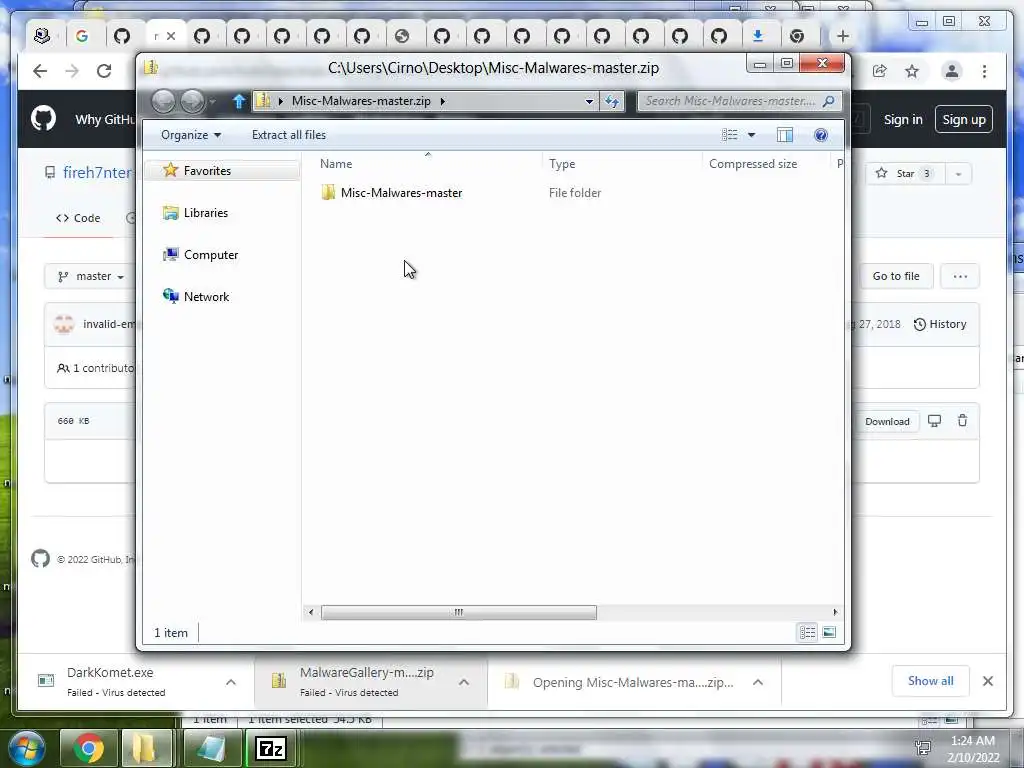
Task: Sort by the Type column header
Action: click(562, 164)
